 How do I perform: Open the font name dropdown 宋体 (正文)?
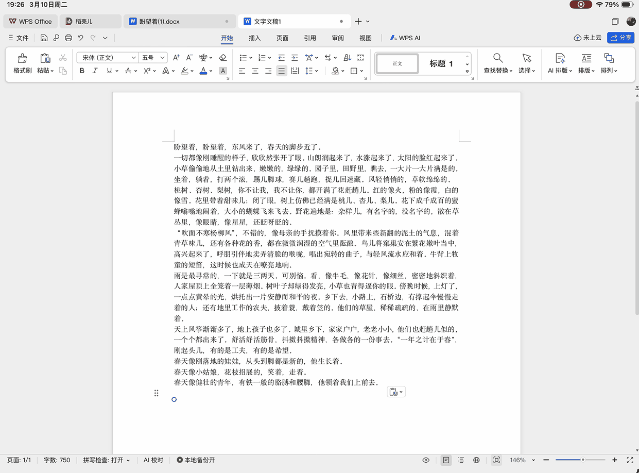[x=108, y=57]
